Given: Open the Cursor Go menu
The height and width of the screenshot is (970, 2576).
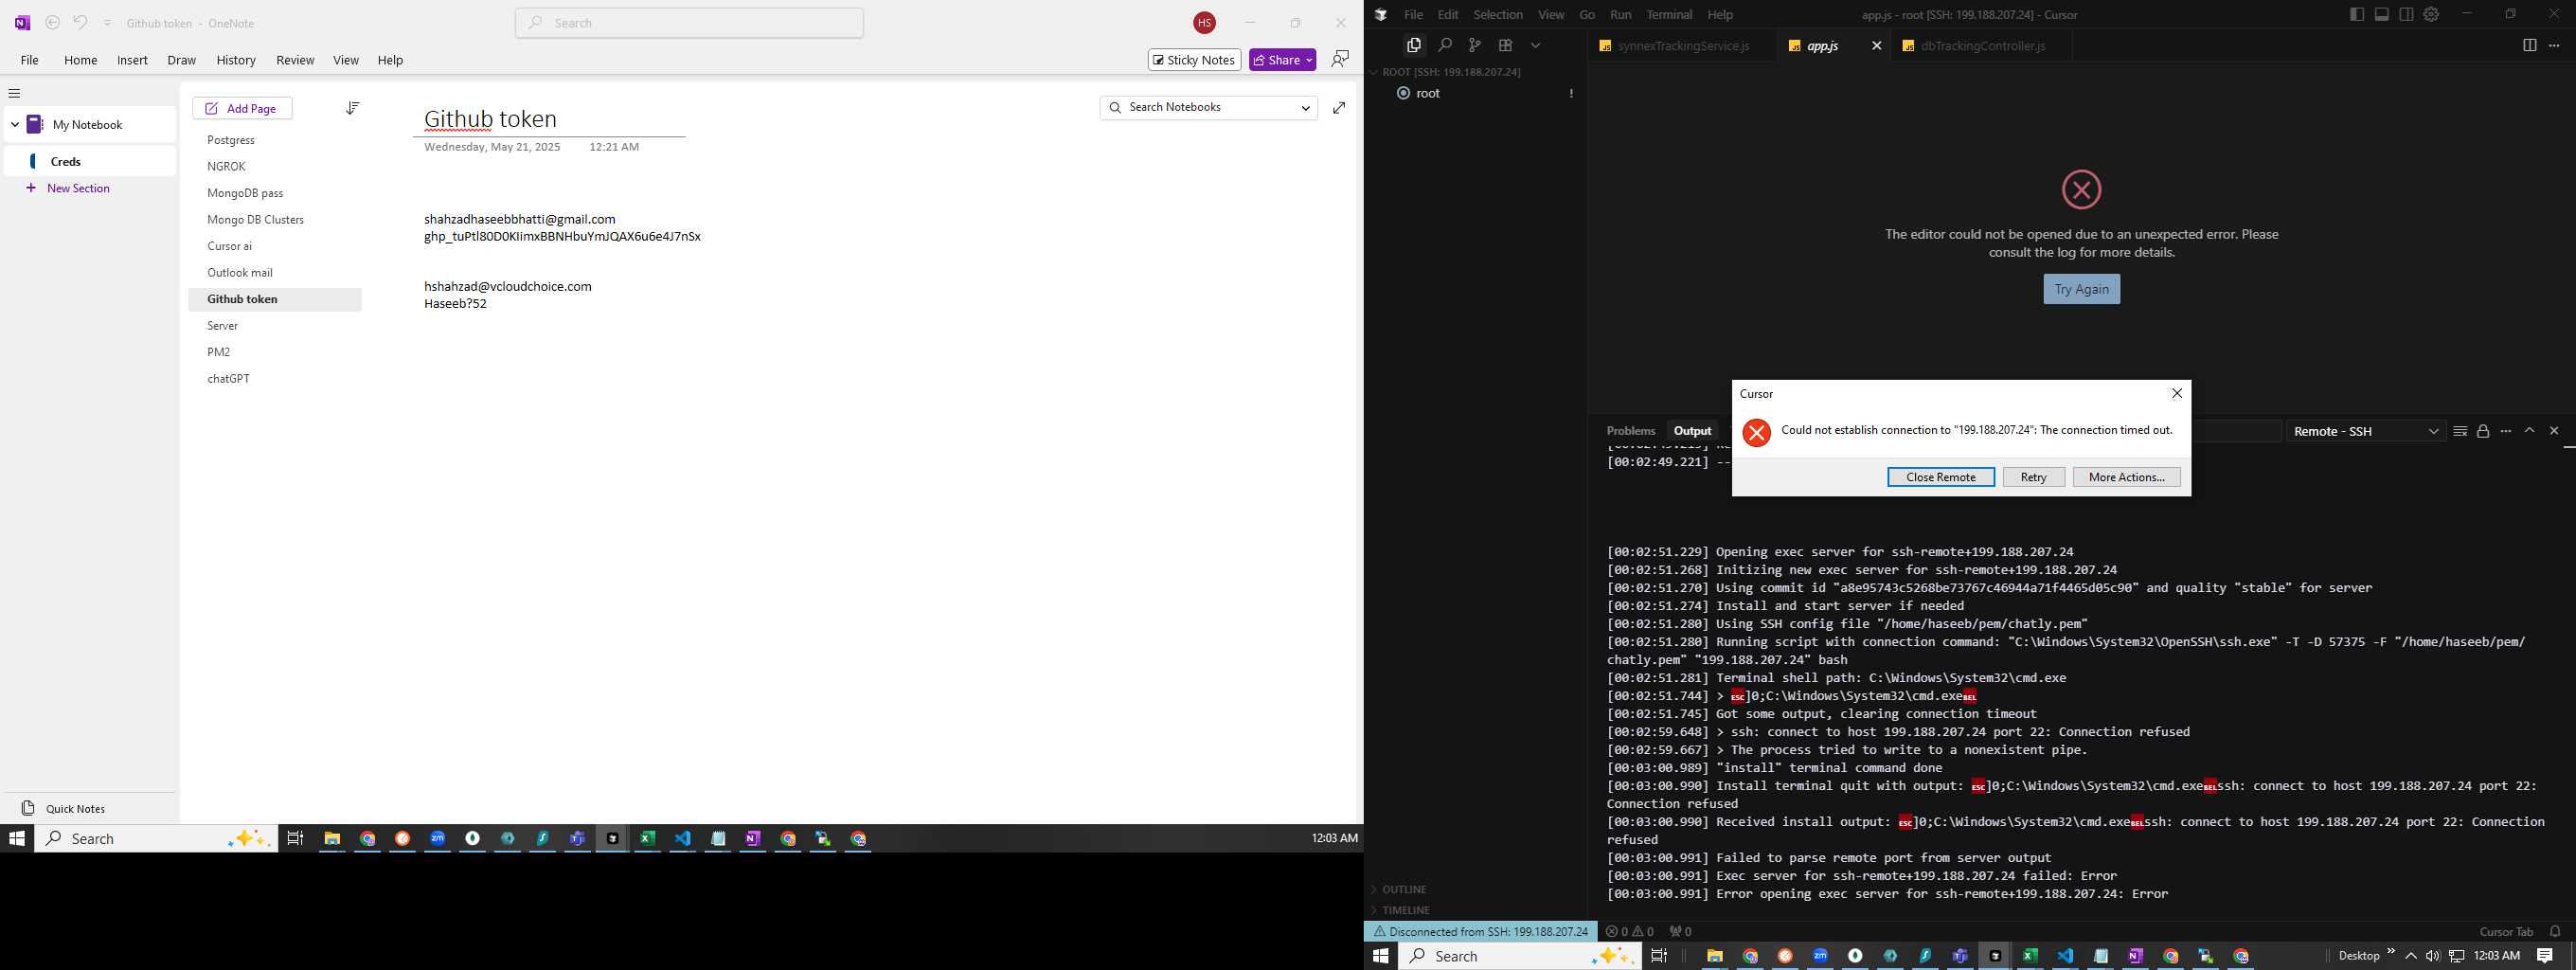Looking at the screenshot, I should pyautogui.click(x=1587, y=15).
